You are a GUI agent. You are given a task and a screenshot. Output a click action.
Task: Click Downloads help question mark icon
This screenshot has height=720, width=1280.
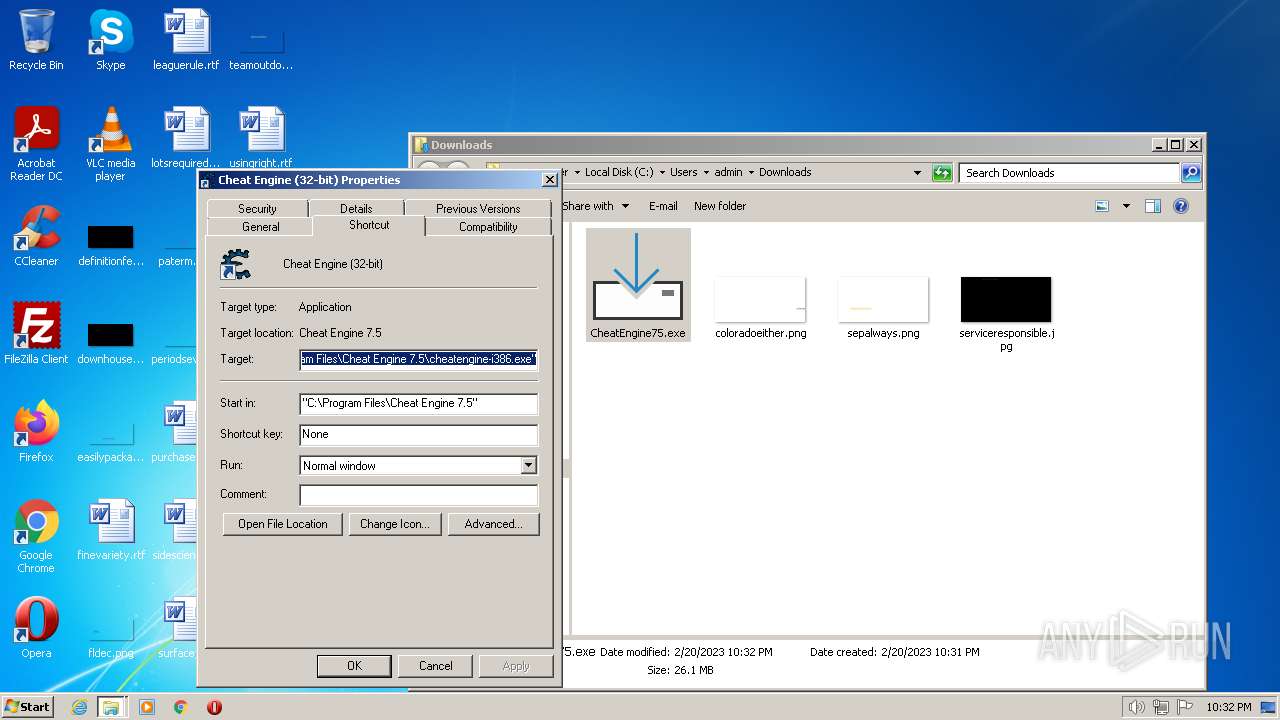[1181, 206]
